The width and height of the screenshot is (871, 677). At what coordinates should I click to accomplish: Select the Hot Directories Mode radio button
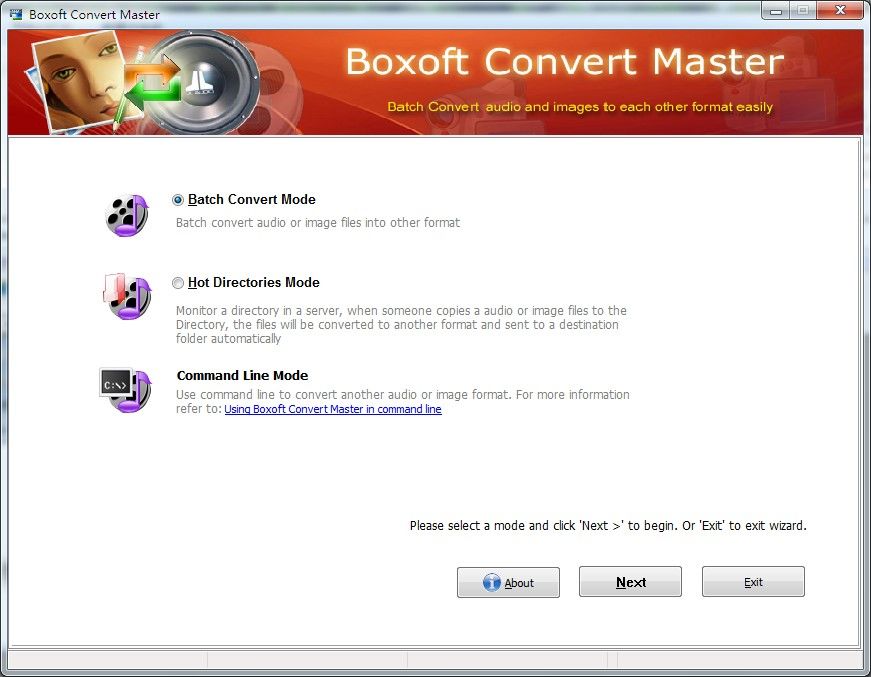[178, 283]
